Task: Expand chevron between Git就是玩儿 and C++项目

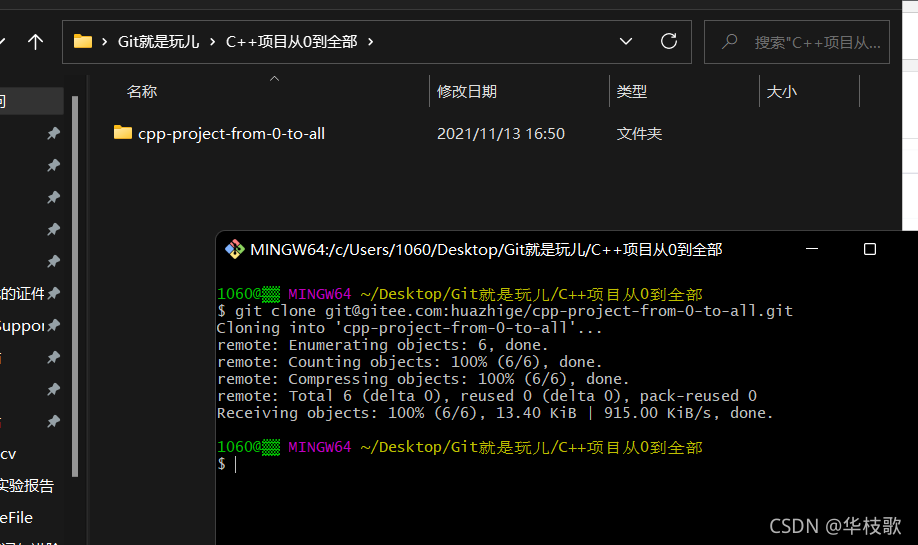Action: 212,42
